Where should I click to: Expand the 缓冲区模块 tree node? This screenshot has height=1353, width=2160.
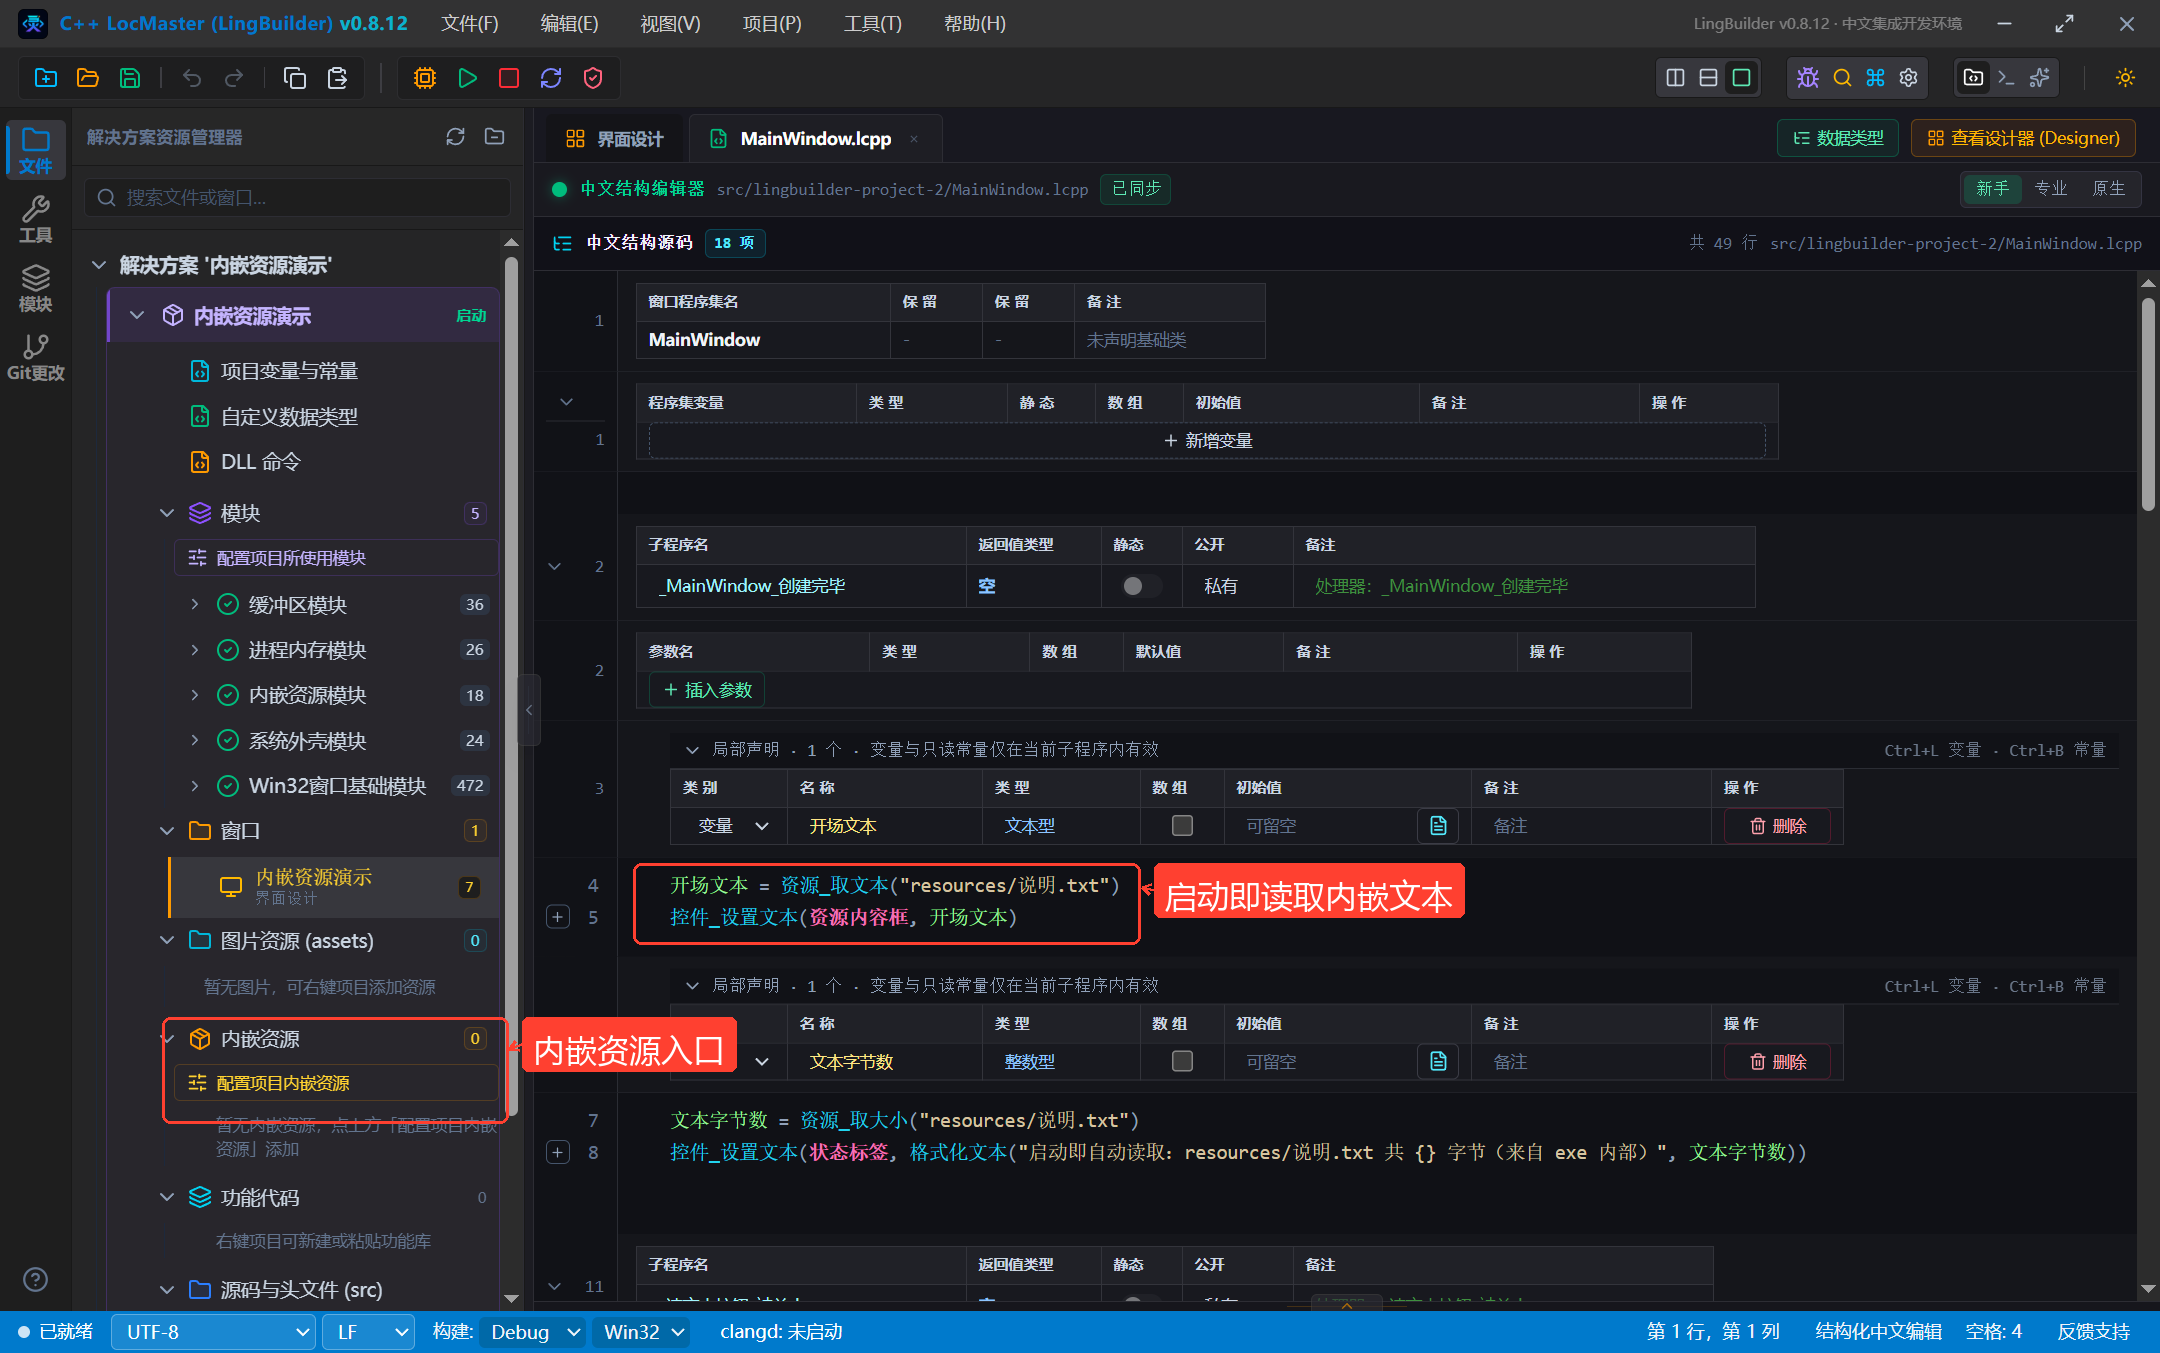(195, 604)
